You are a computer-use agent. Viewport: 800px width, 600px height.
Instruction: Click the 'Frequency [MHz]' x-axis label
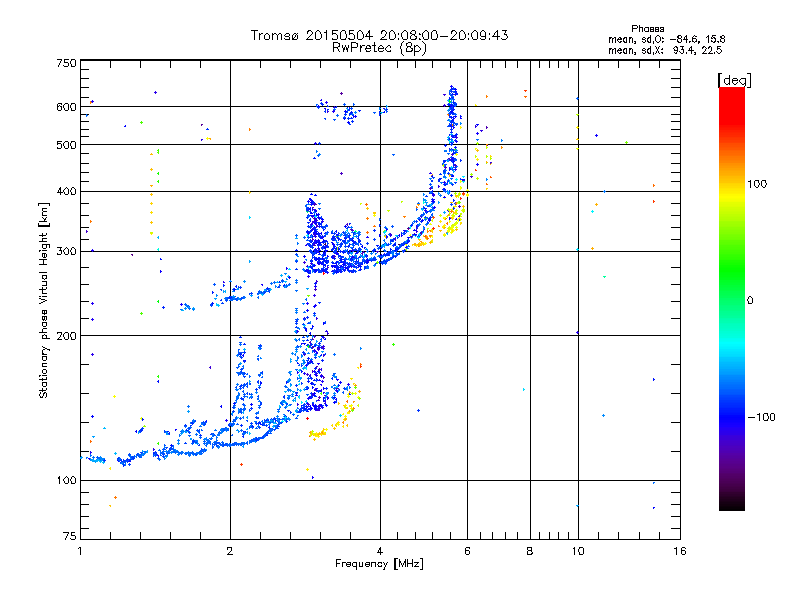pos(379,564)
